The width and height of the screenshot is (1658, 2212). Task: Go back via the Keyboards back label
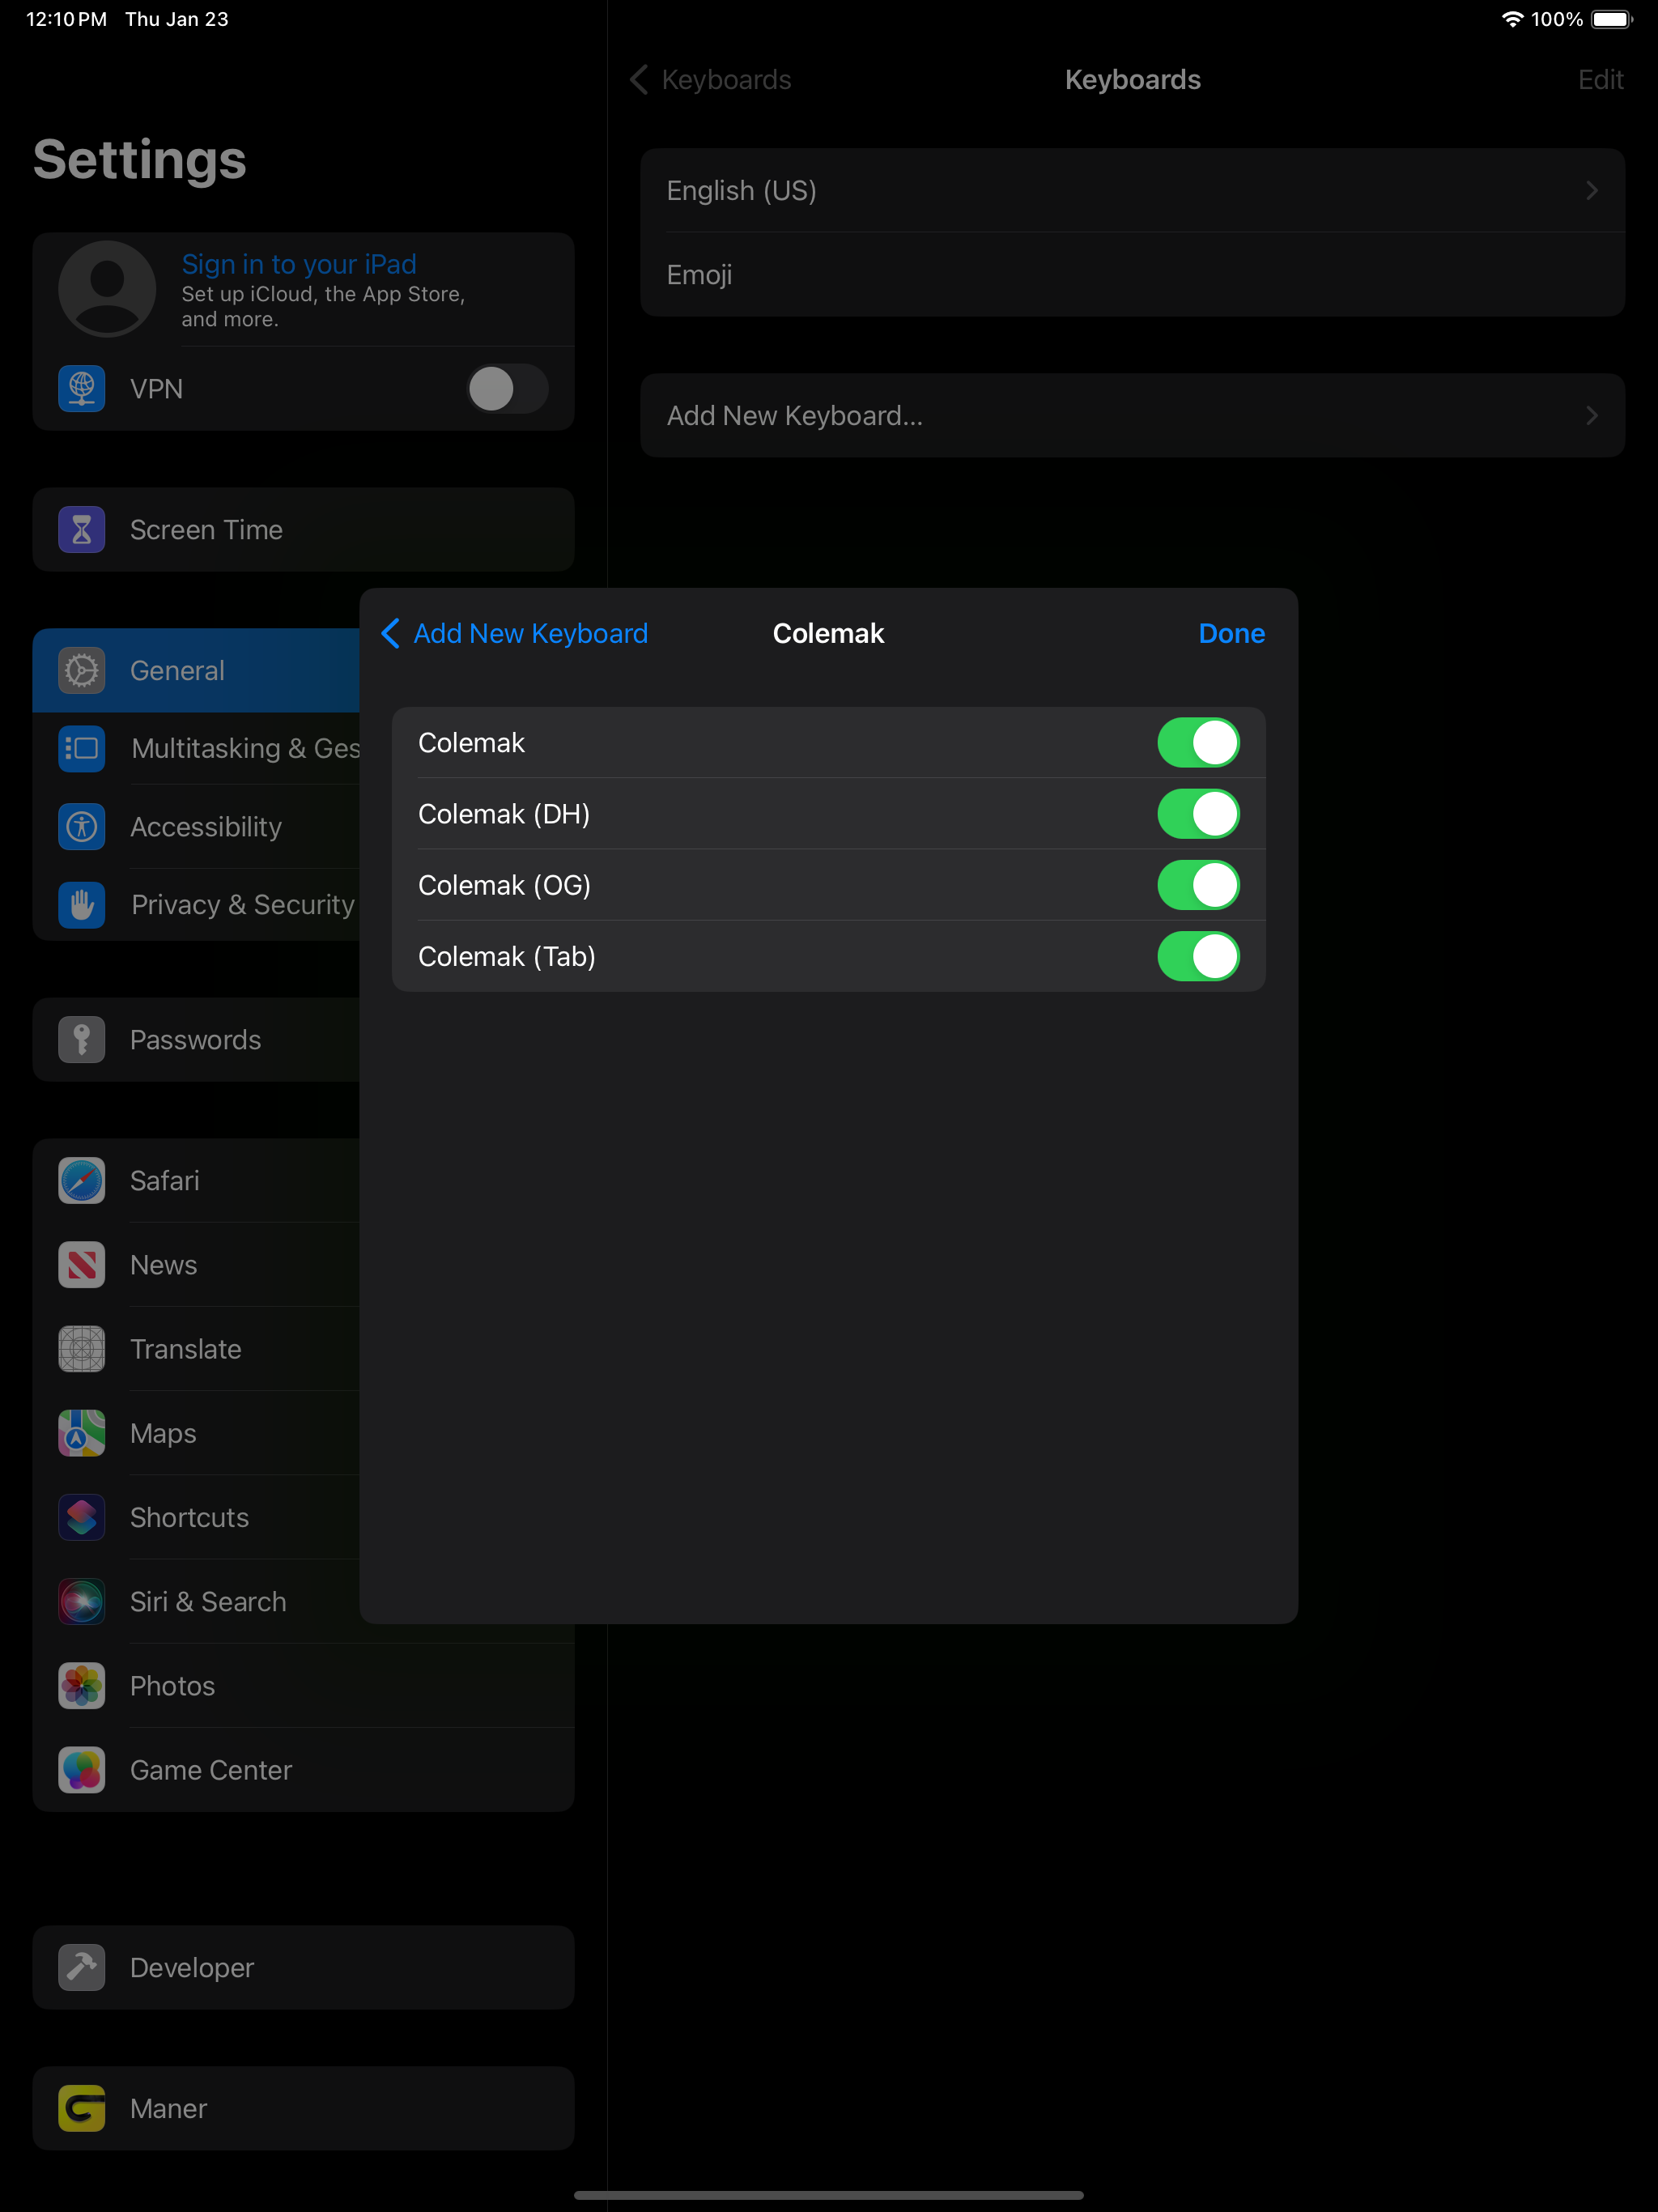coord(726,80)
